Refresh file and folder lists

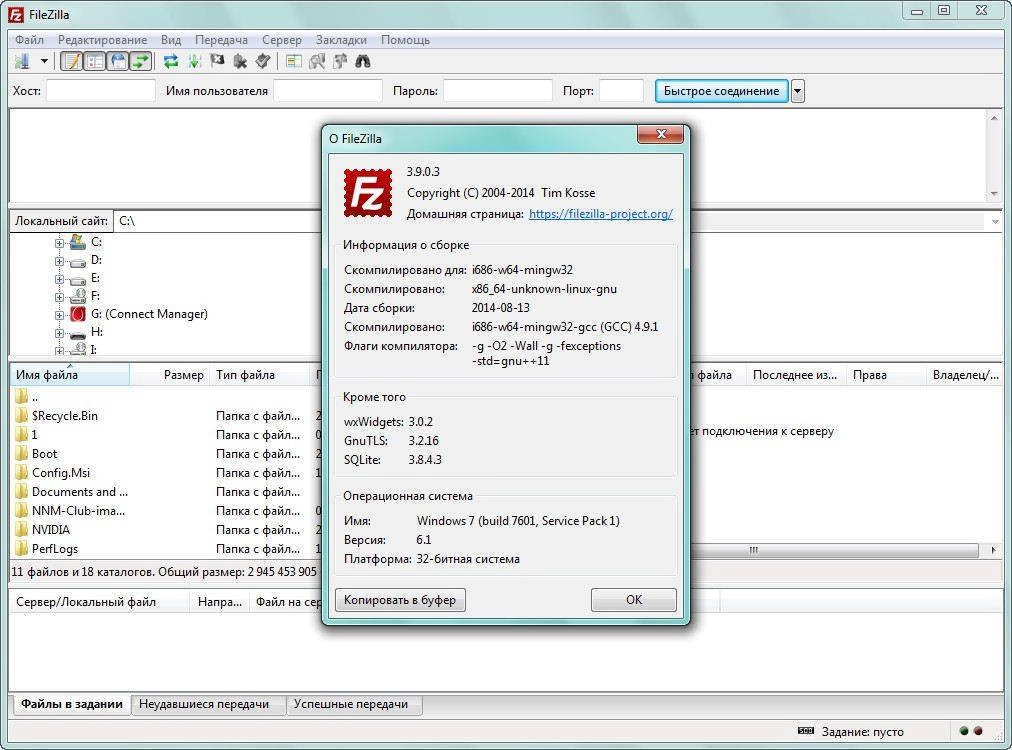point(171,61)
